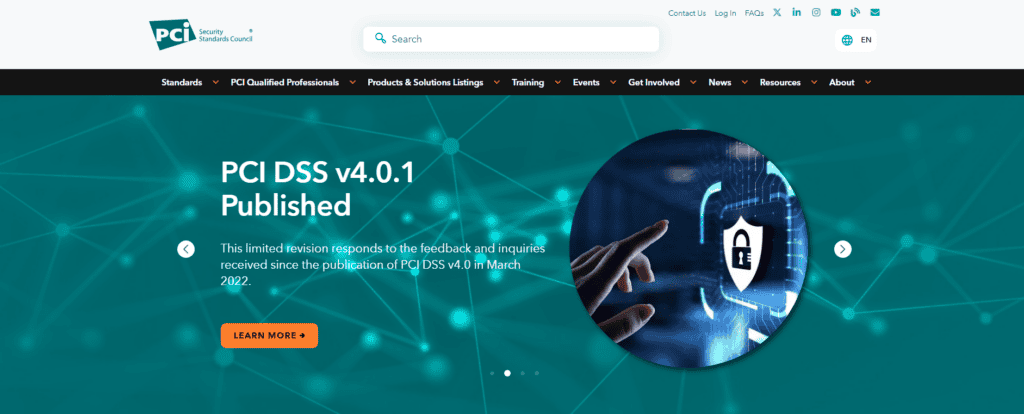Open the Training menu

tap(528, 82)
